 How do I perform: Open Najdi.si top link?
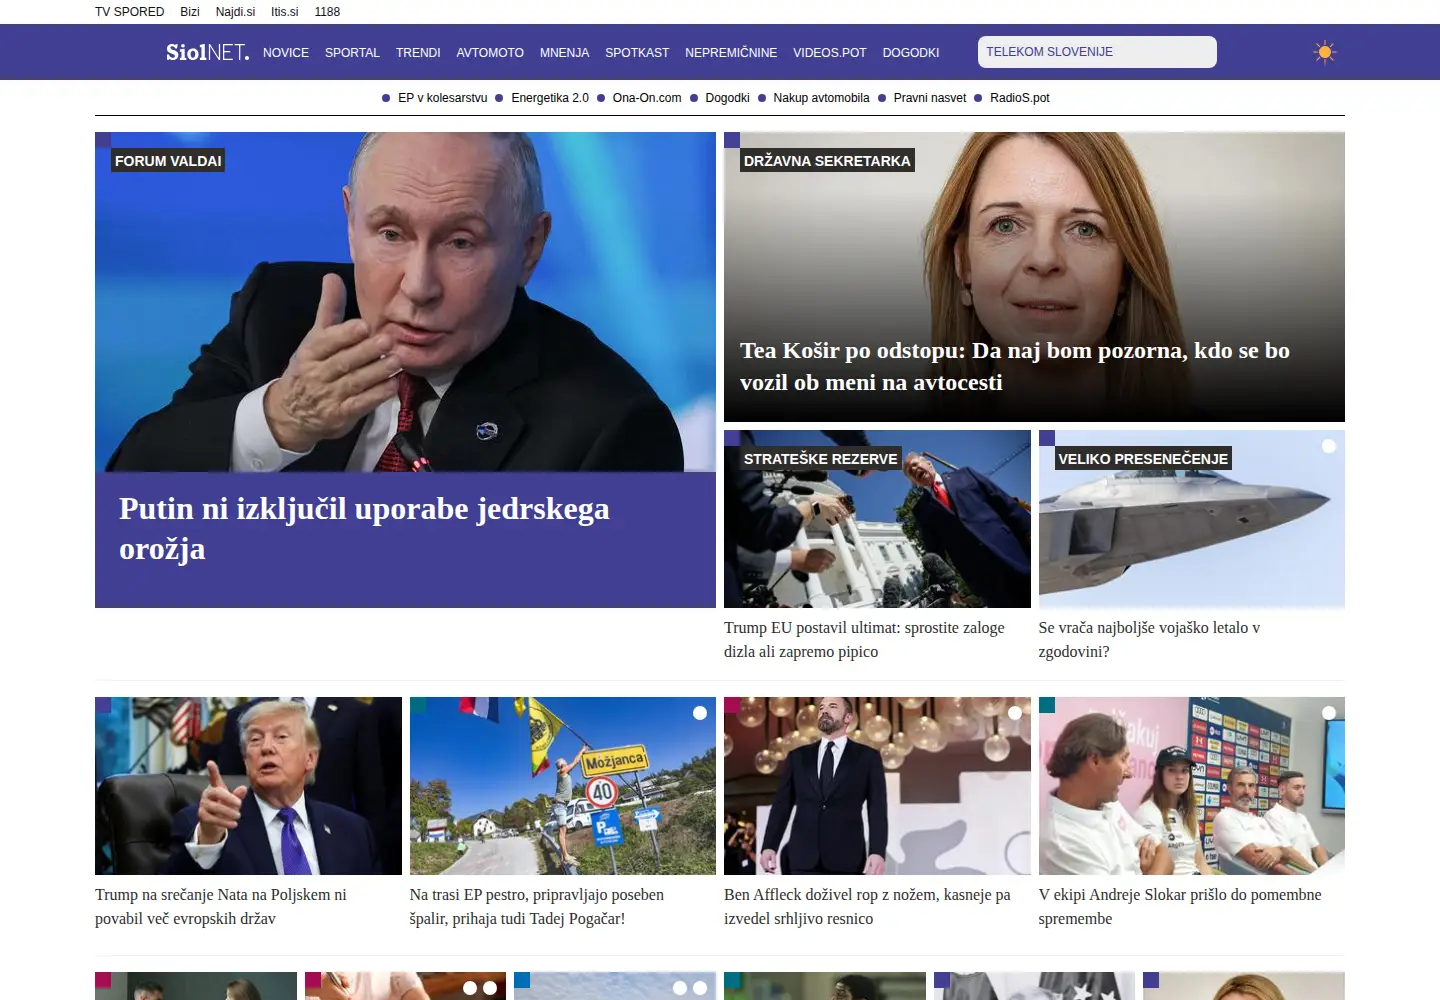[x=235, y=12]
